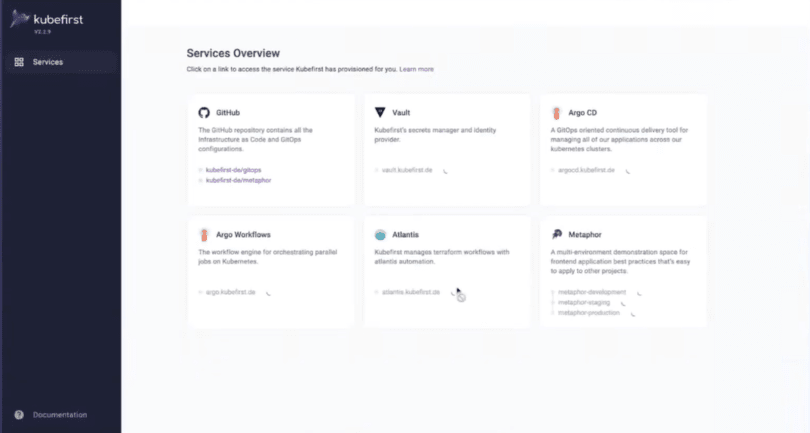Click the Services Overview heading
The image size is (810, 433).
(x=233, y=53)
